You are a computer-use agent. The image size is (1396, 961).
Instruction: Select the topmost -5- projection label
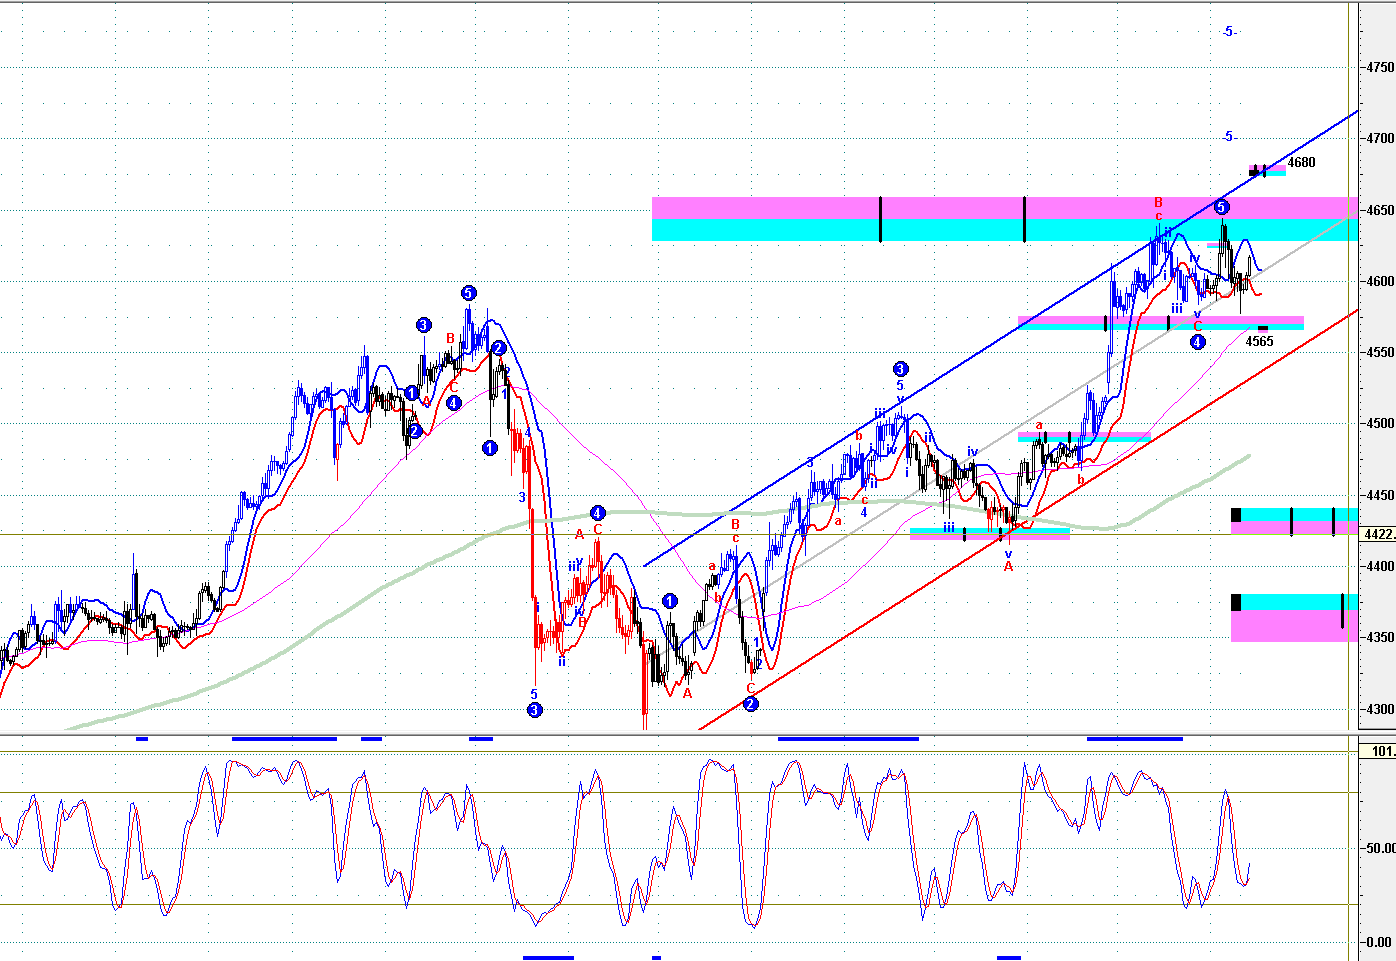point(1229,32)
